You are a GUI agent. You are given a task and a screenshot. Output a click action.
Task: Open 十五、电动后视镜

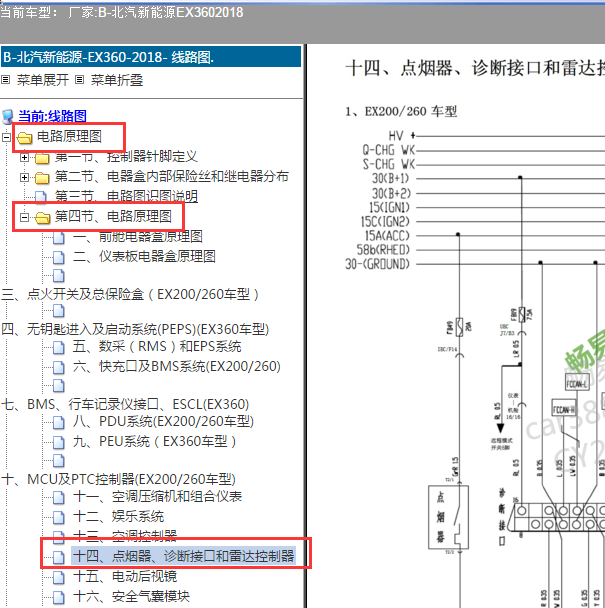point(125,577)
